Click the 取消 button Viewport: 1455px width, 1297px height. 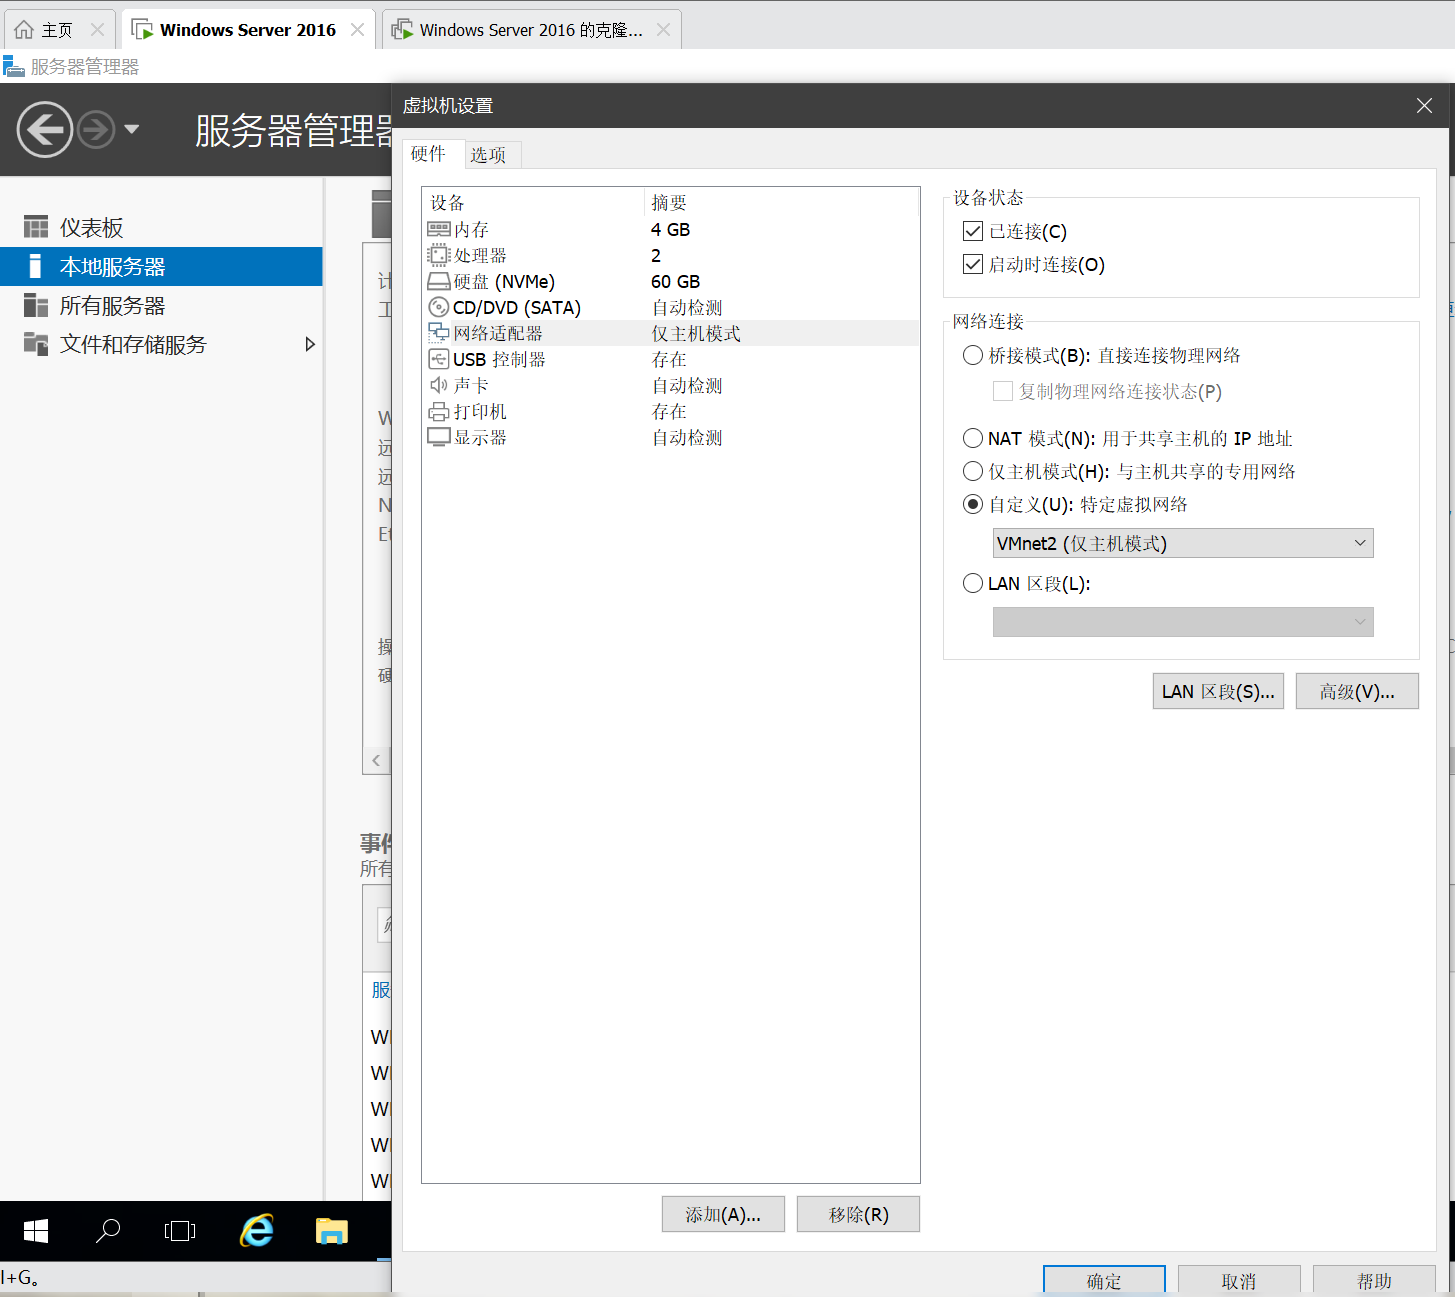point(1239,1280)
